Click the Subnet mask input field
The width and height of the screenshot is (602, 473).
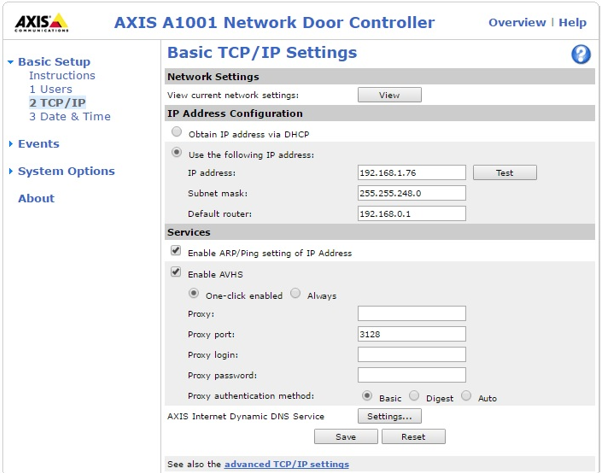tap(412, 193)
